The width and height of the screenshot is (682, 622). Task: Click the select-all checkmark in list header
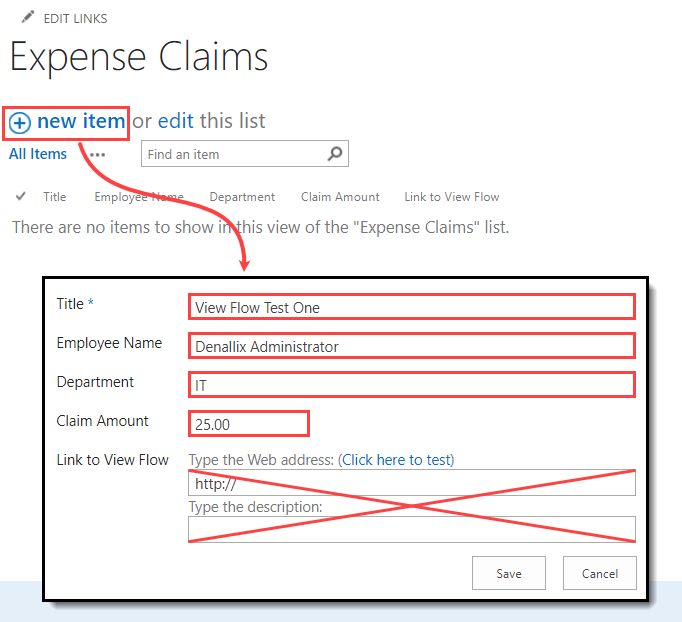coord(21,197)
